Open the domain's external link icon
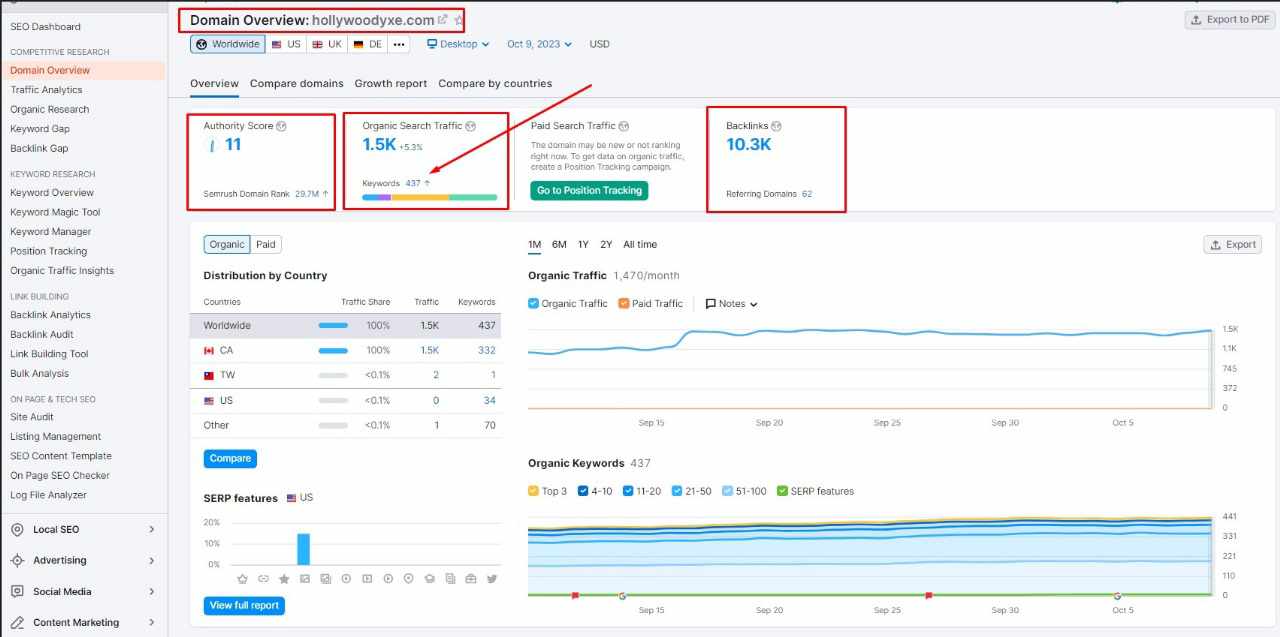1280x637 pixels. [443, 20]
